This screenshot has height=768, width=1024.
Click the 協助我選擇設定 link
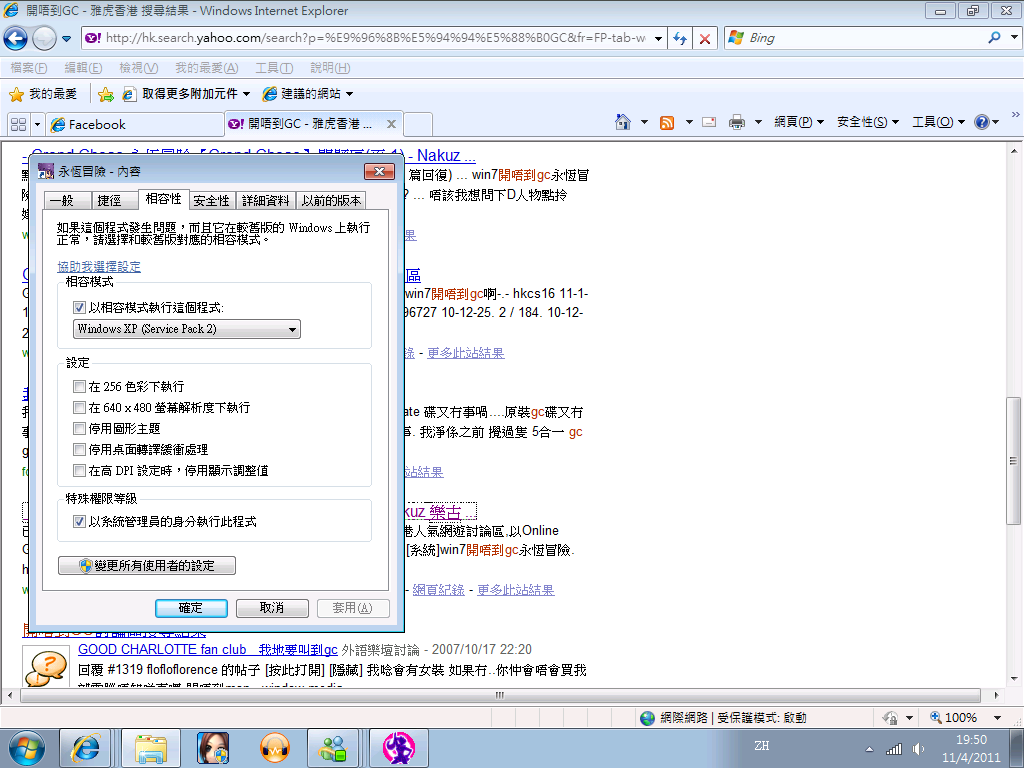click(x=99, y=267)
